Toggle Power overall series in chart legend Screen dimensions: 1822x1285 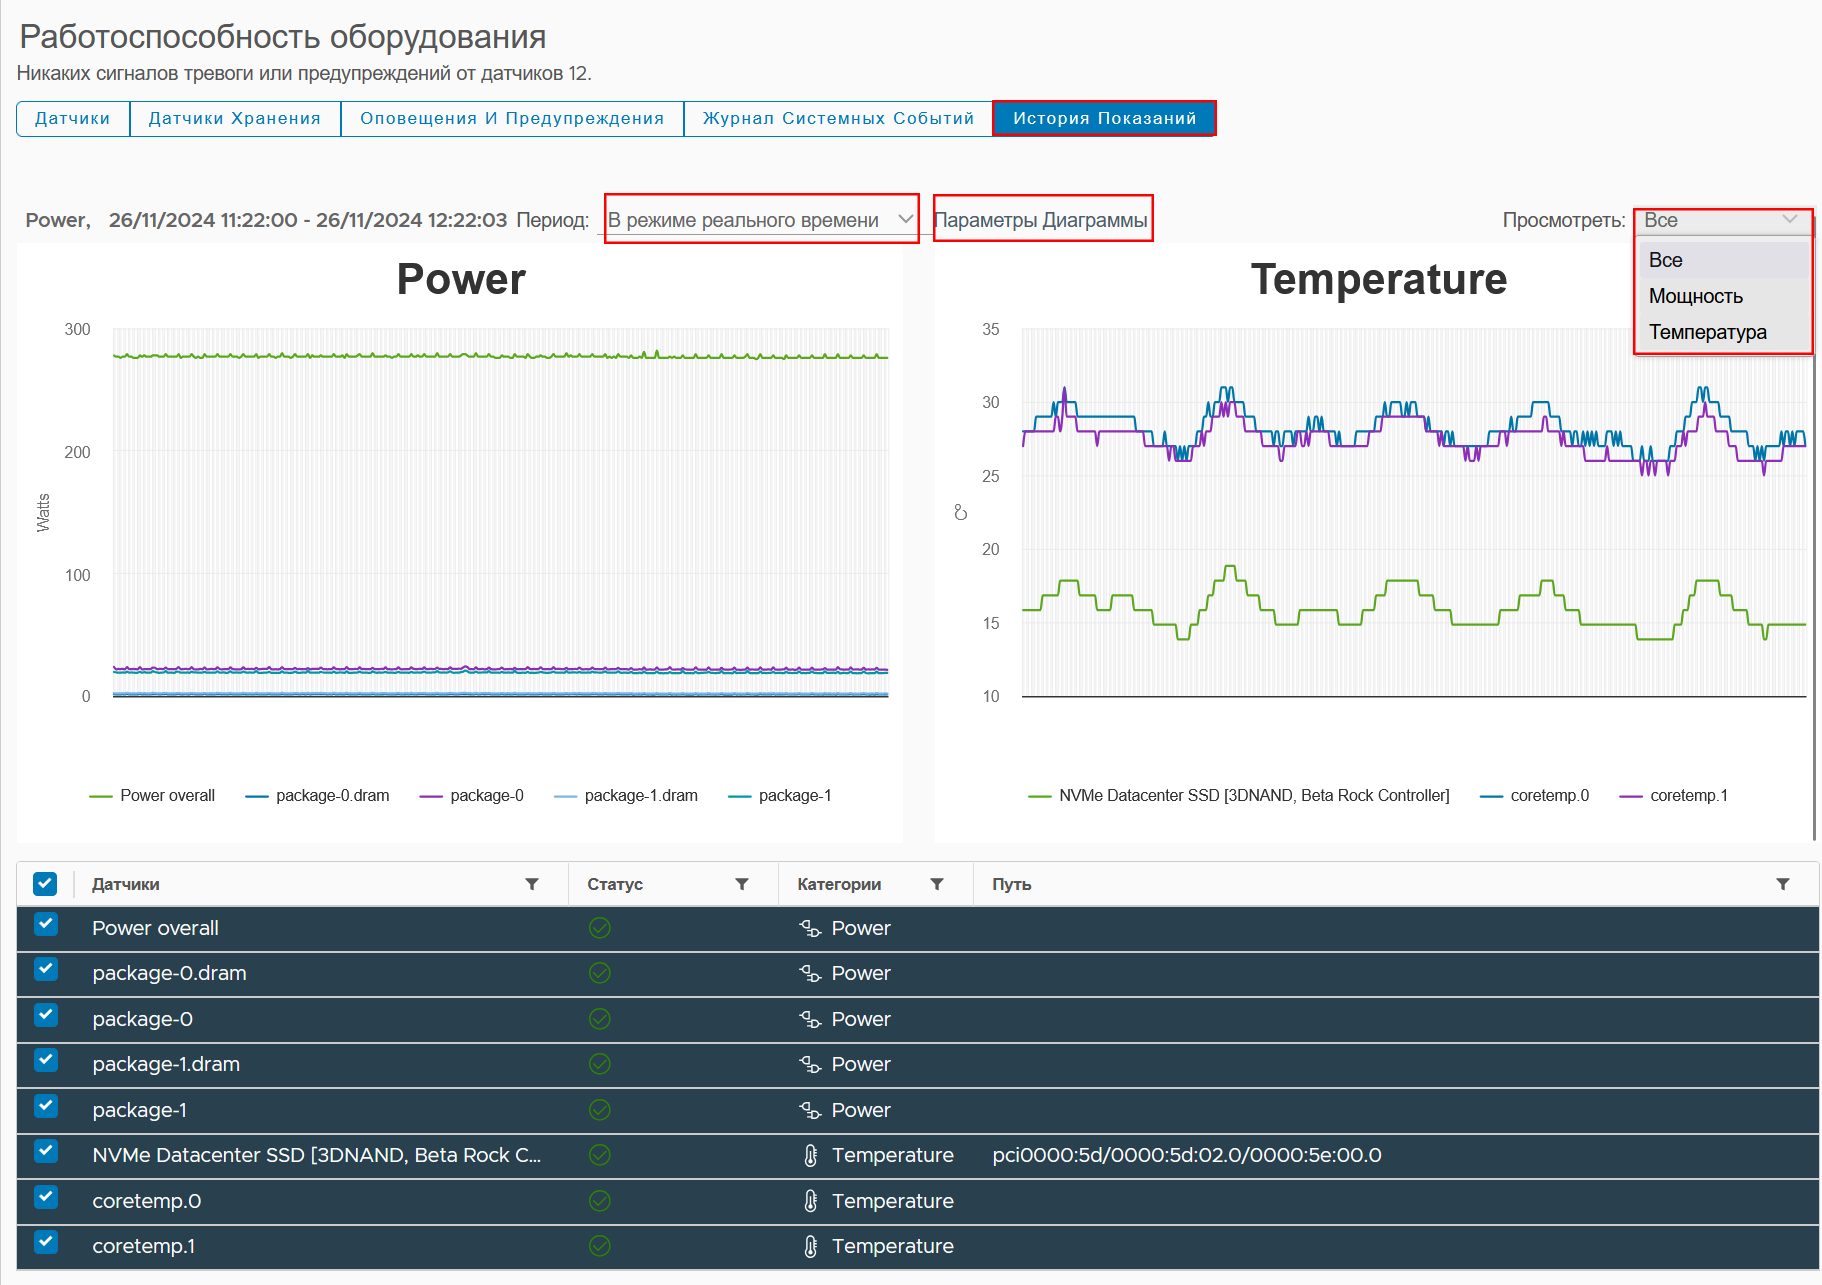coord(152,796)
